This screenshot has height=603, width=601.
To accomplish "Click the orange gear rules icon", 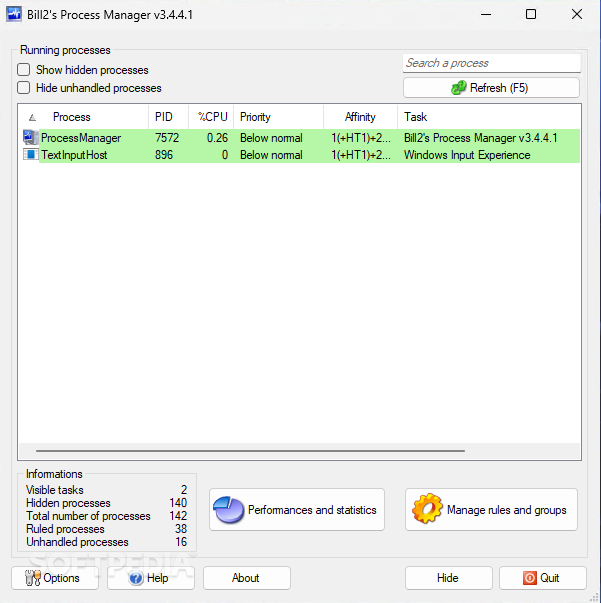I will click(427, 509).
